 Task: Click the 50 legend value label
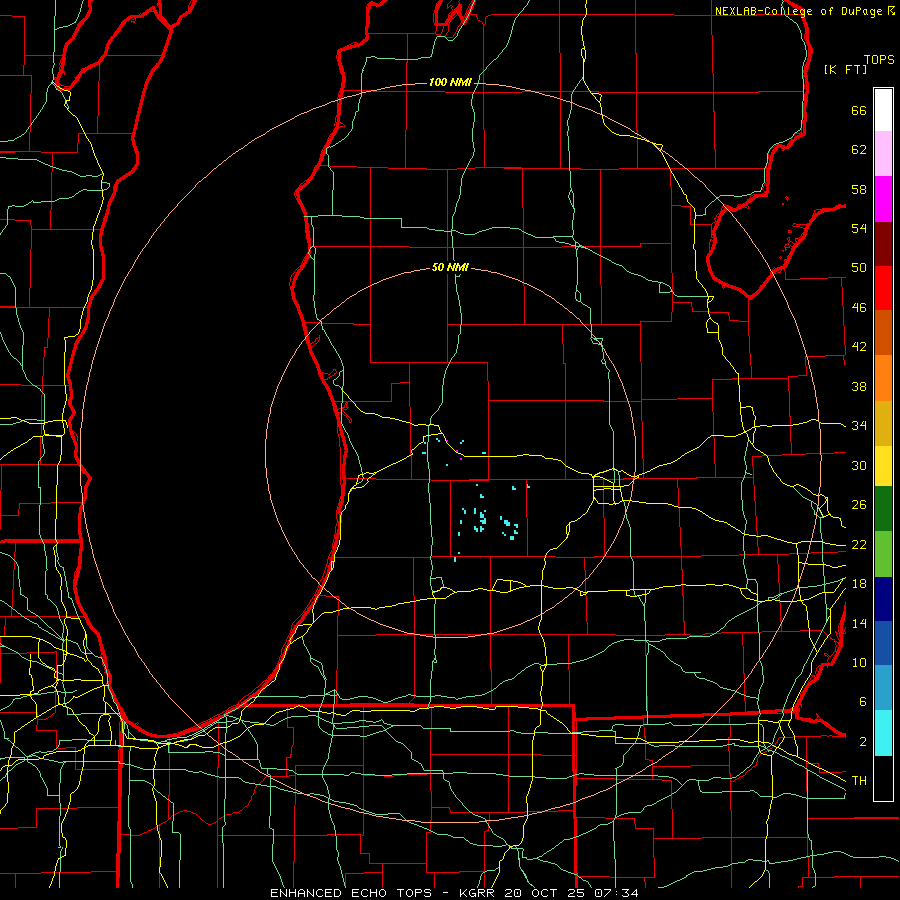(x=859, y=267)
